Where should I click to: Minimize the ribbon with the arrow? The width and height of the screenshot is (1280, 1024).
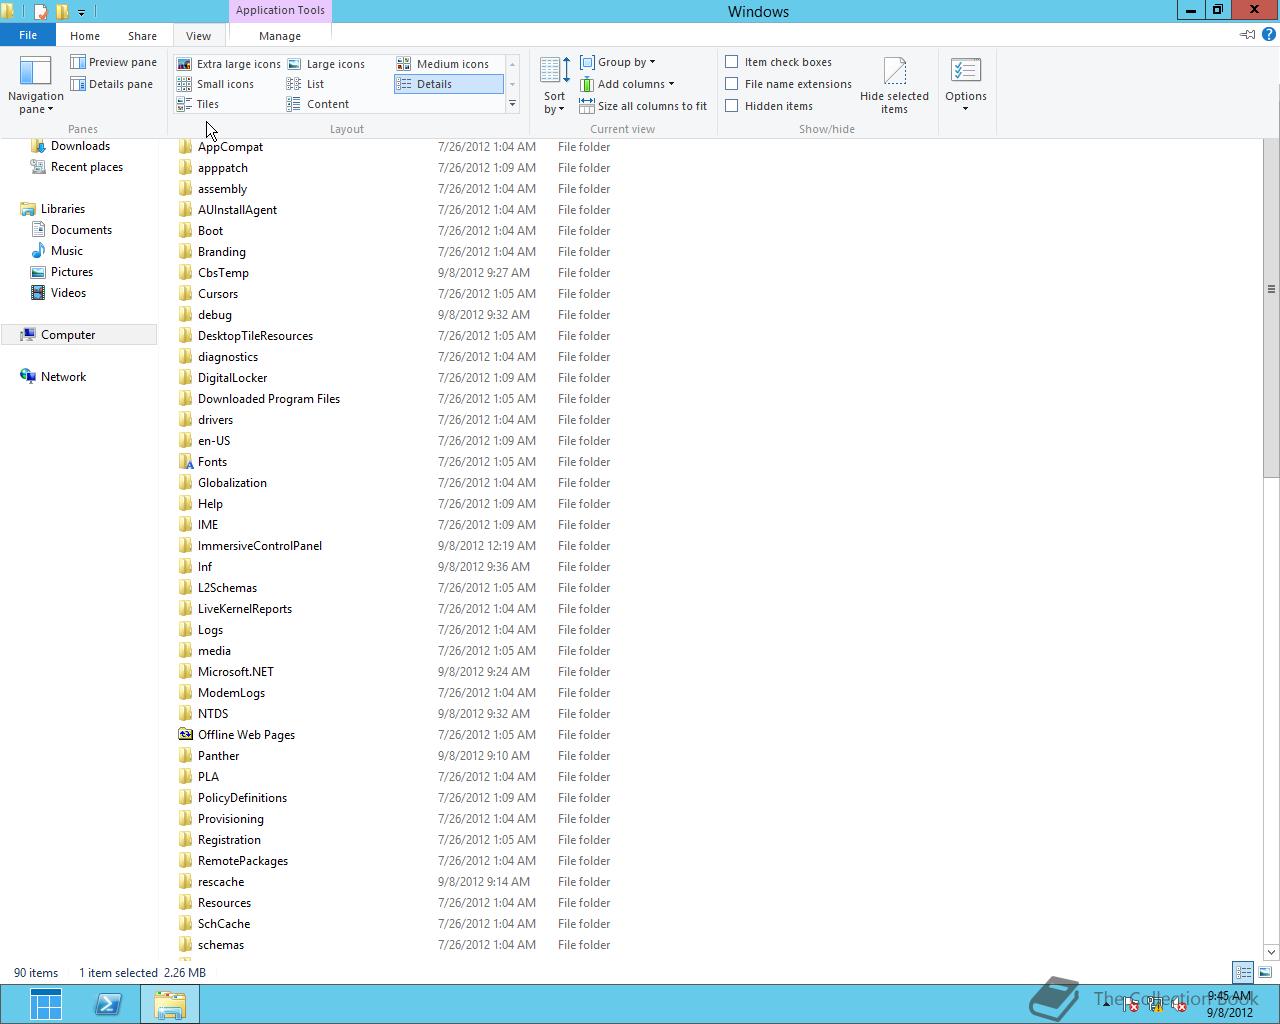[x=1247, y=35]
